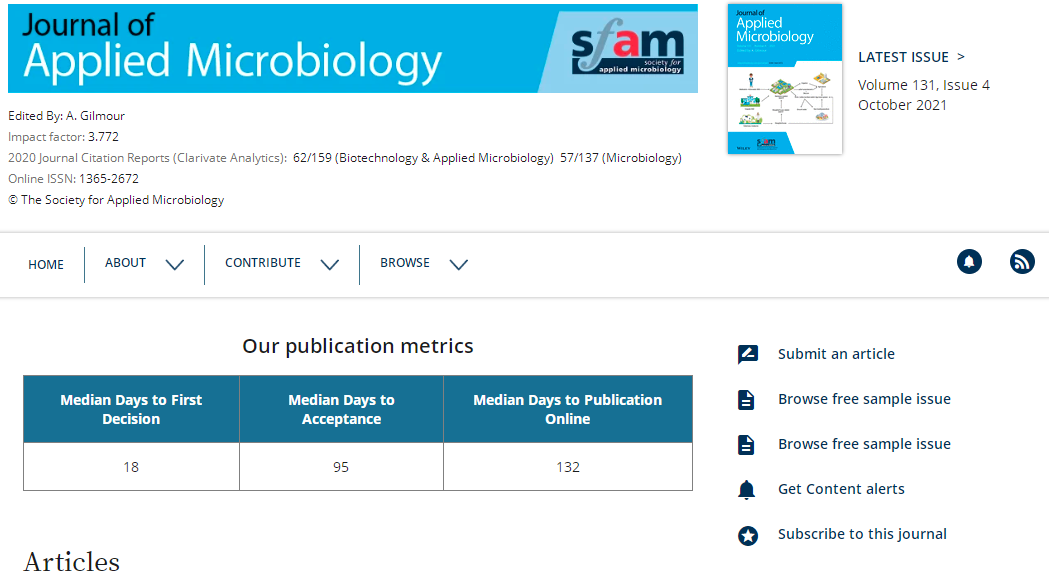This screenshot has width=1049, height=574.
Task: Click the Submit an article link
Action: point(836,354)
